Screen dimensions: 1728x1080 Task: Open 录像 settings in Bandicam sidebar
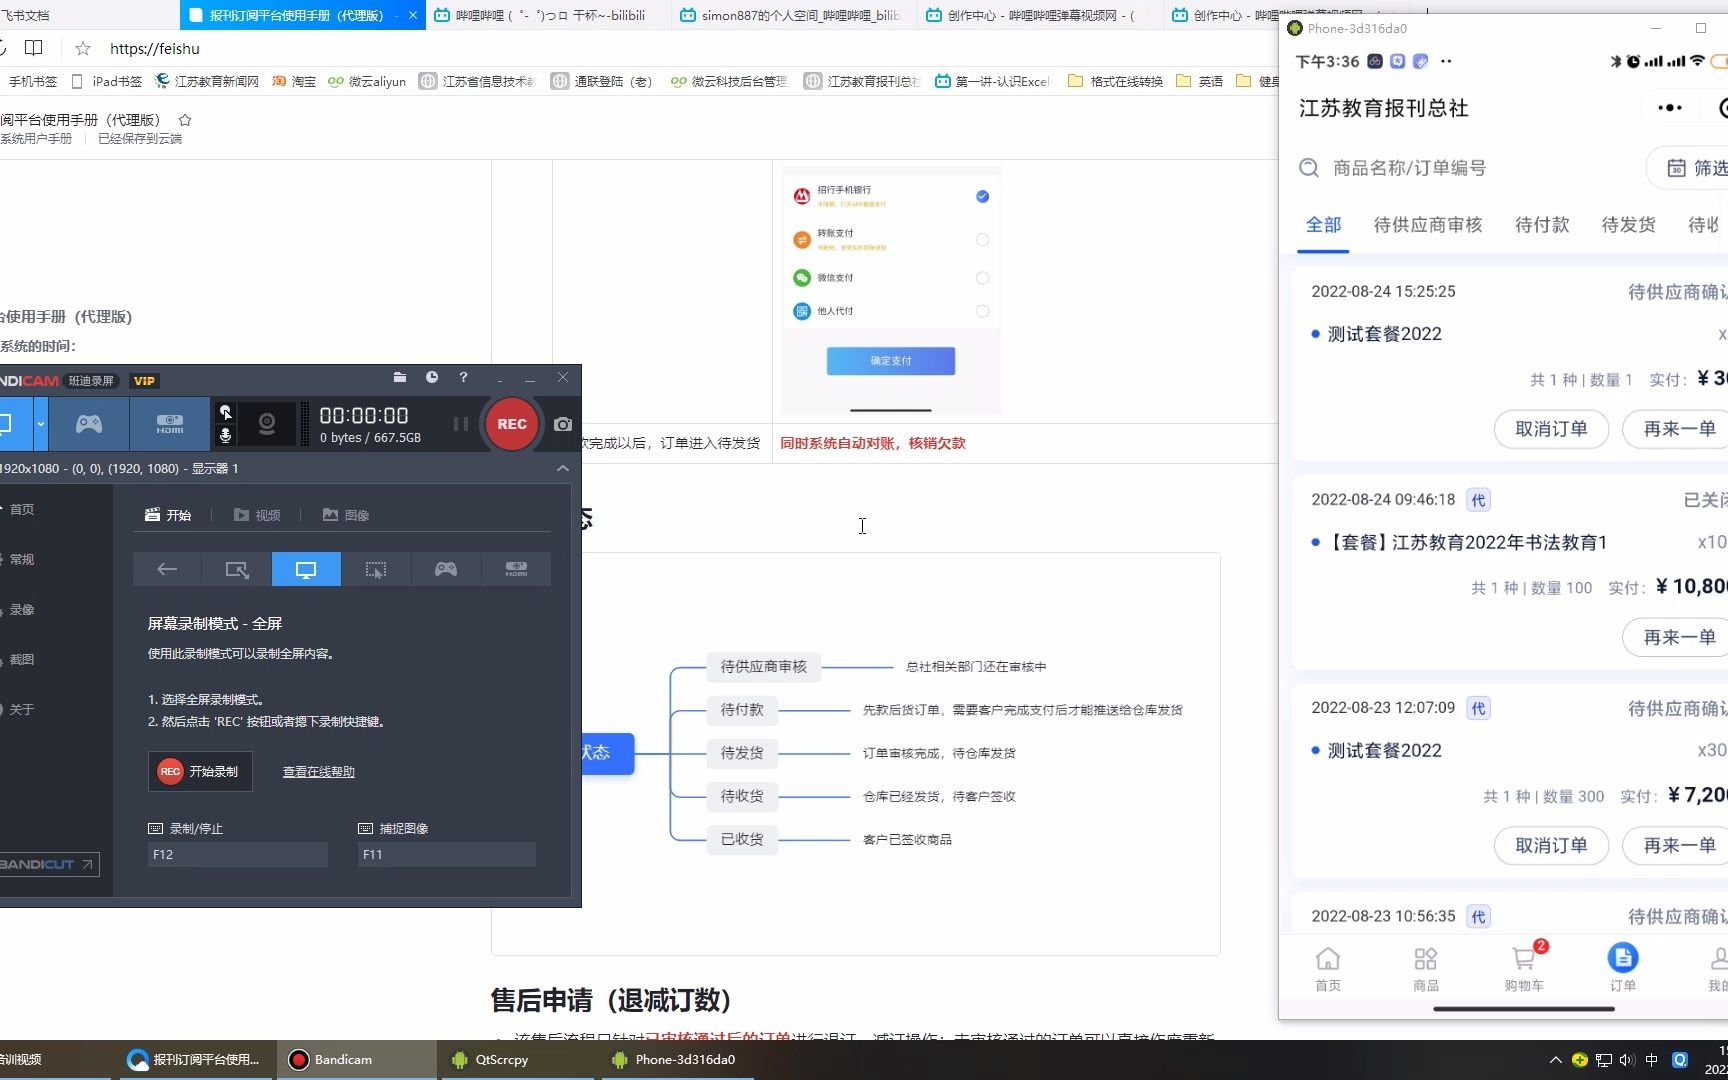pos(22,609)
